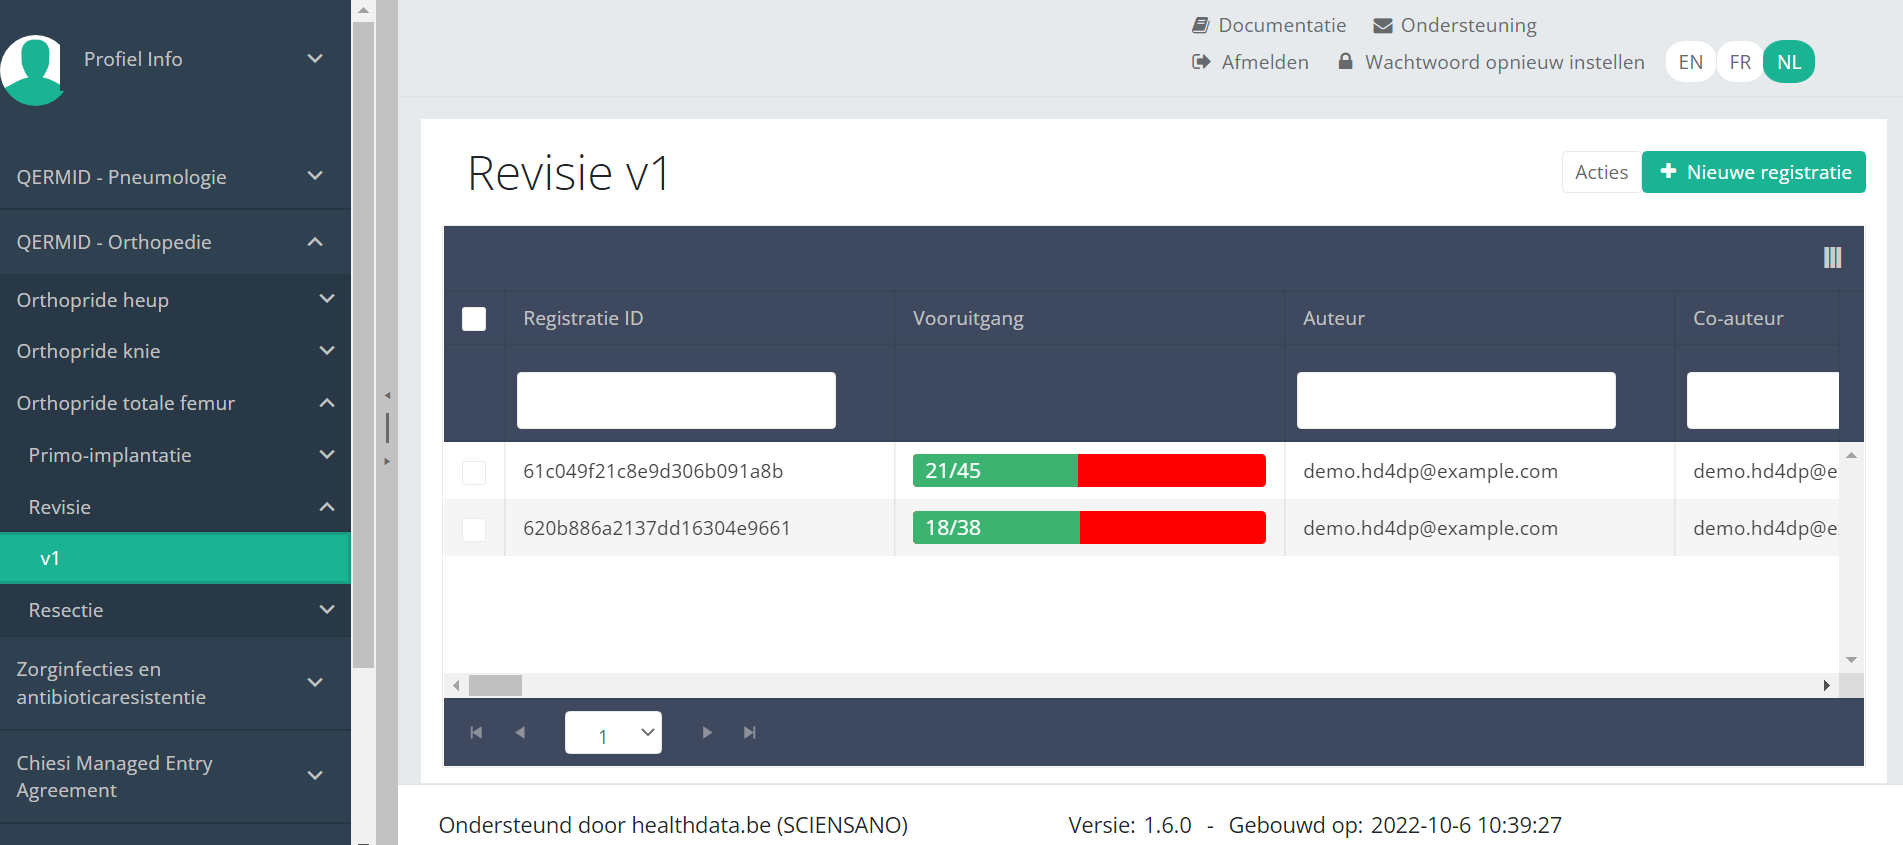This screenshot has height=845, width=1903.
Task: Select the v1 item under Revisie
Action: tap(175, 558)
